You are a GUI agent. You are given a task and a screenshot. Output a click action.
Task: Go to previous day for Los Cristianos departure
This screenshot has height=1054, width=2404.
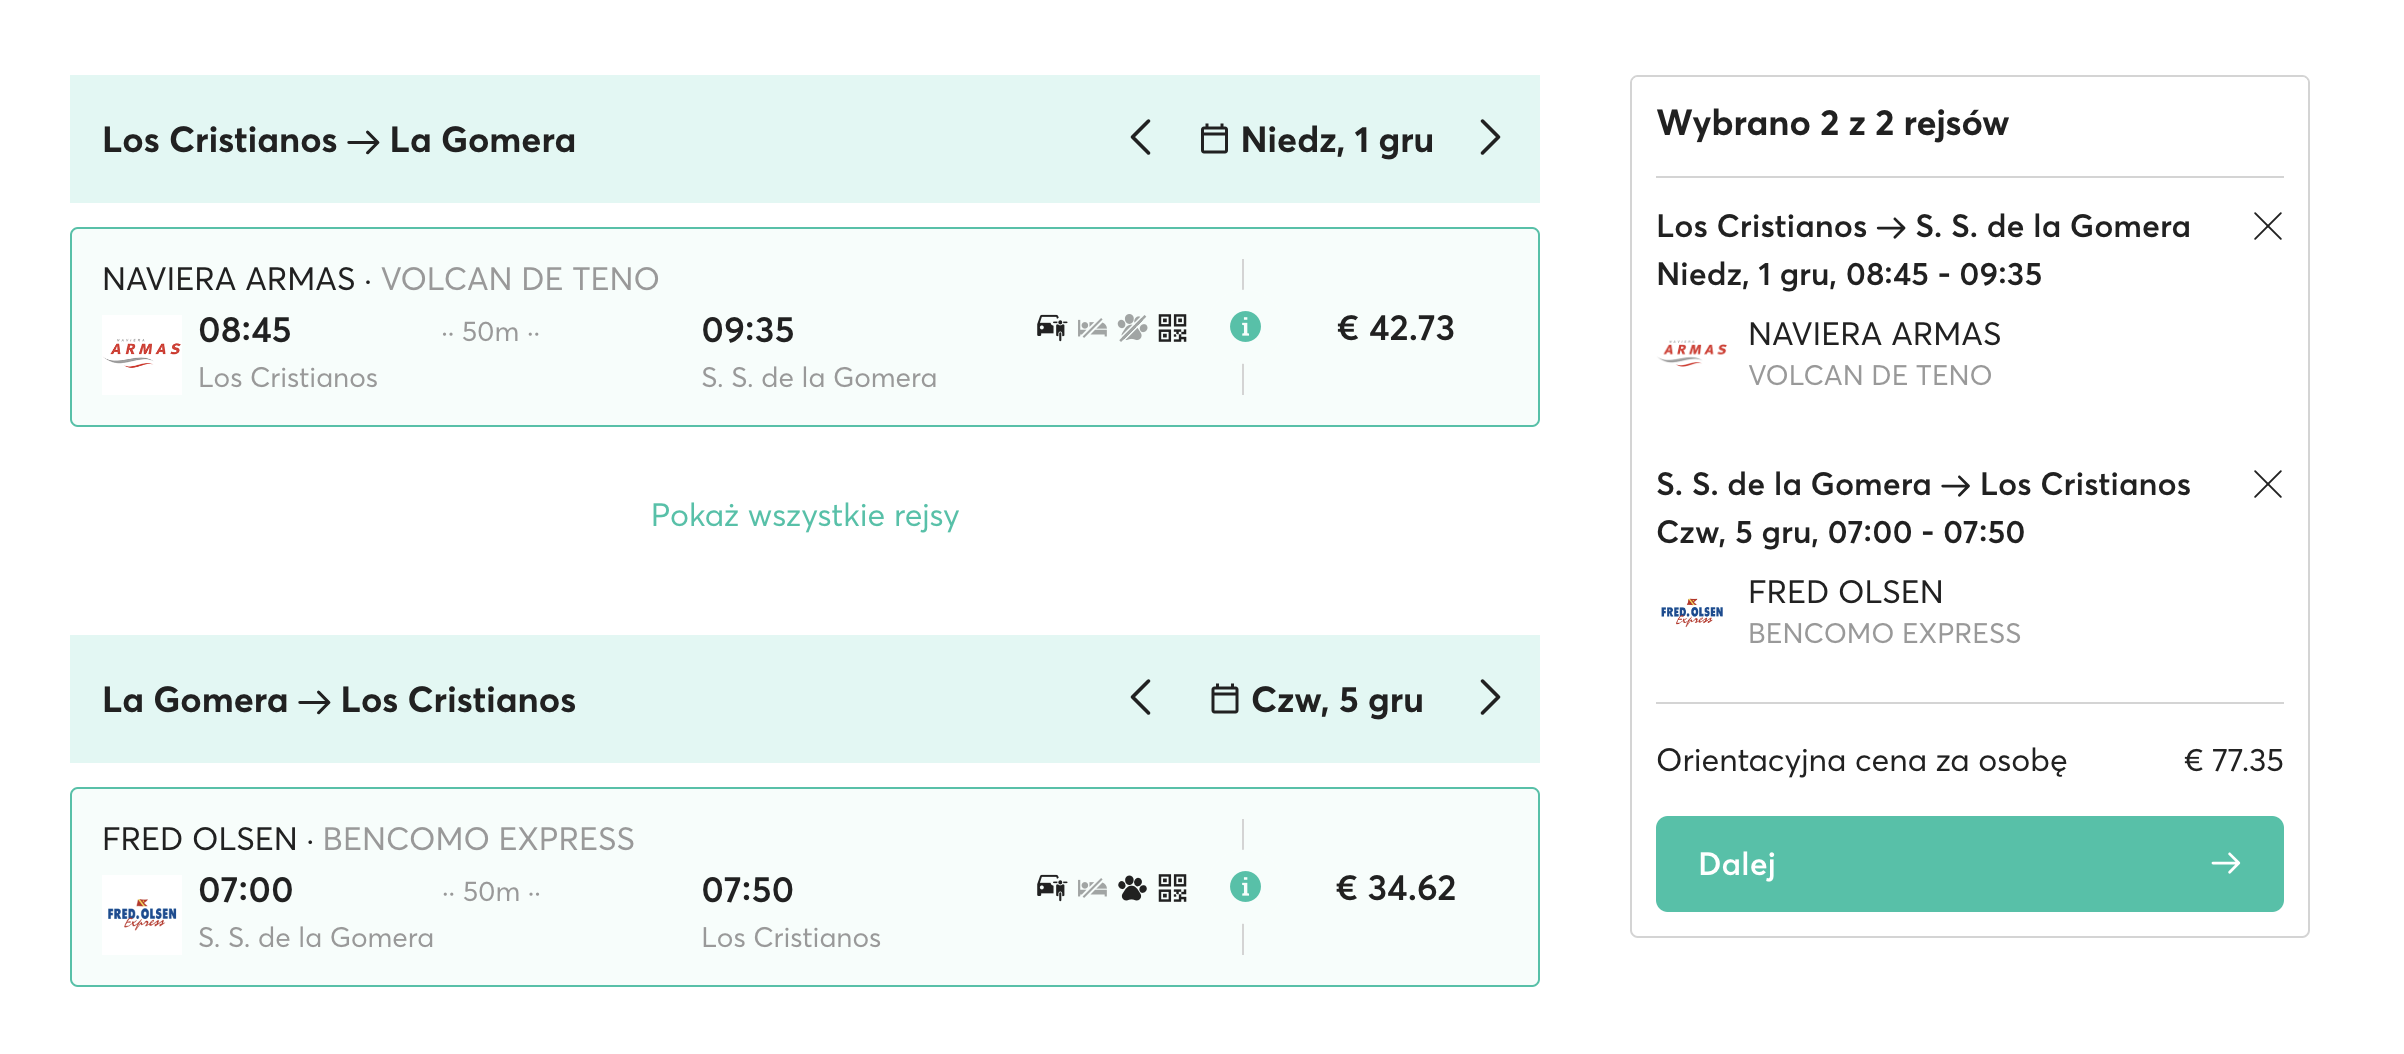pos(1141,138)
